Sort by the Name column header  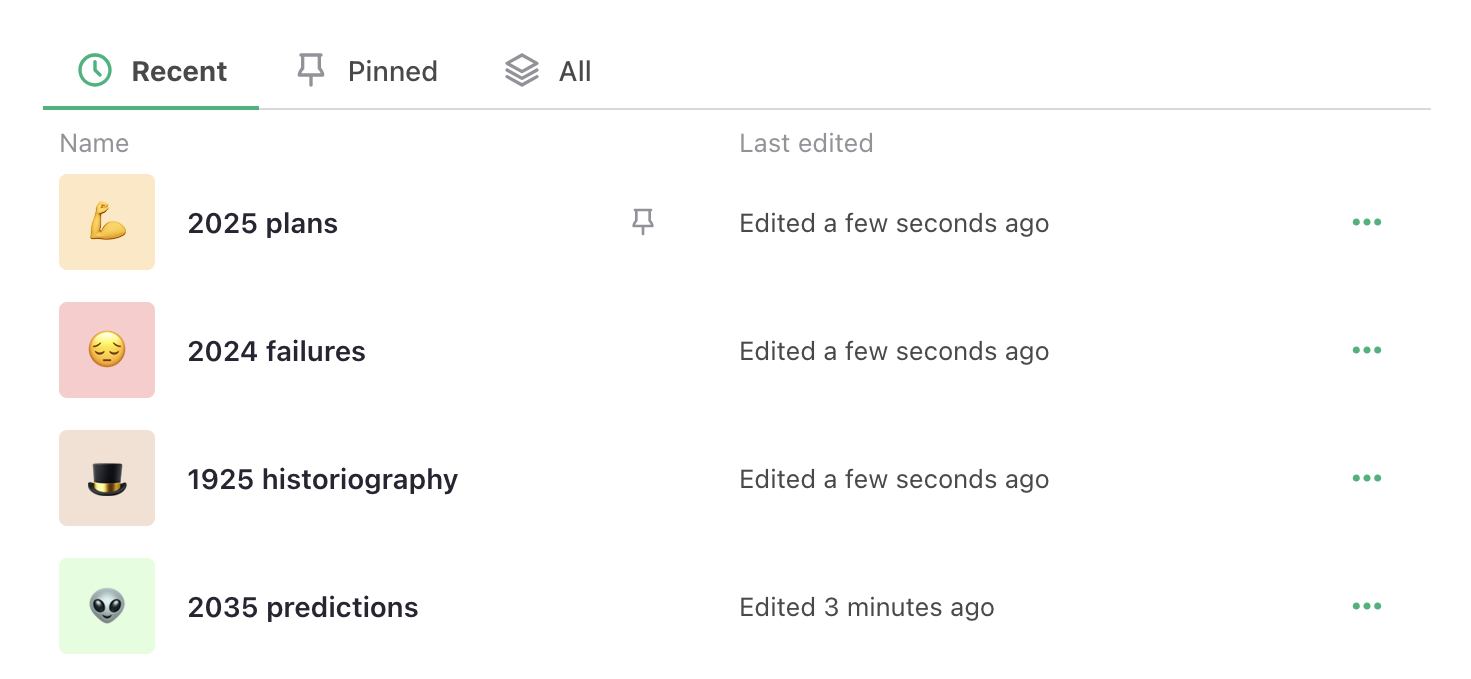(94, 143)
